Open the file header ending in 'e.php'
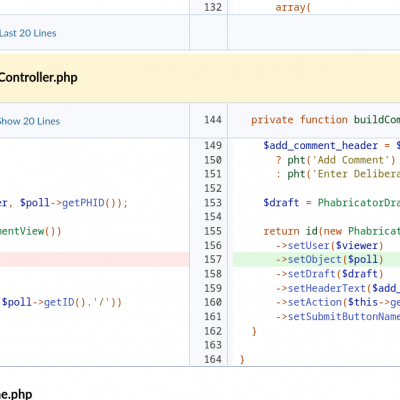This screenshot has width=400, height=400. 16,394
